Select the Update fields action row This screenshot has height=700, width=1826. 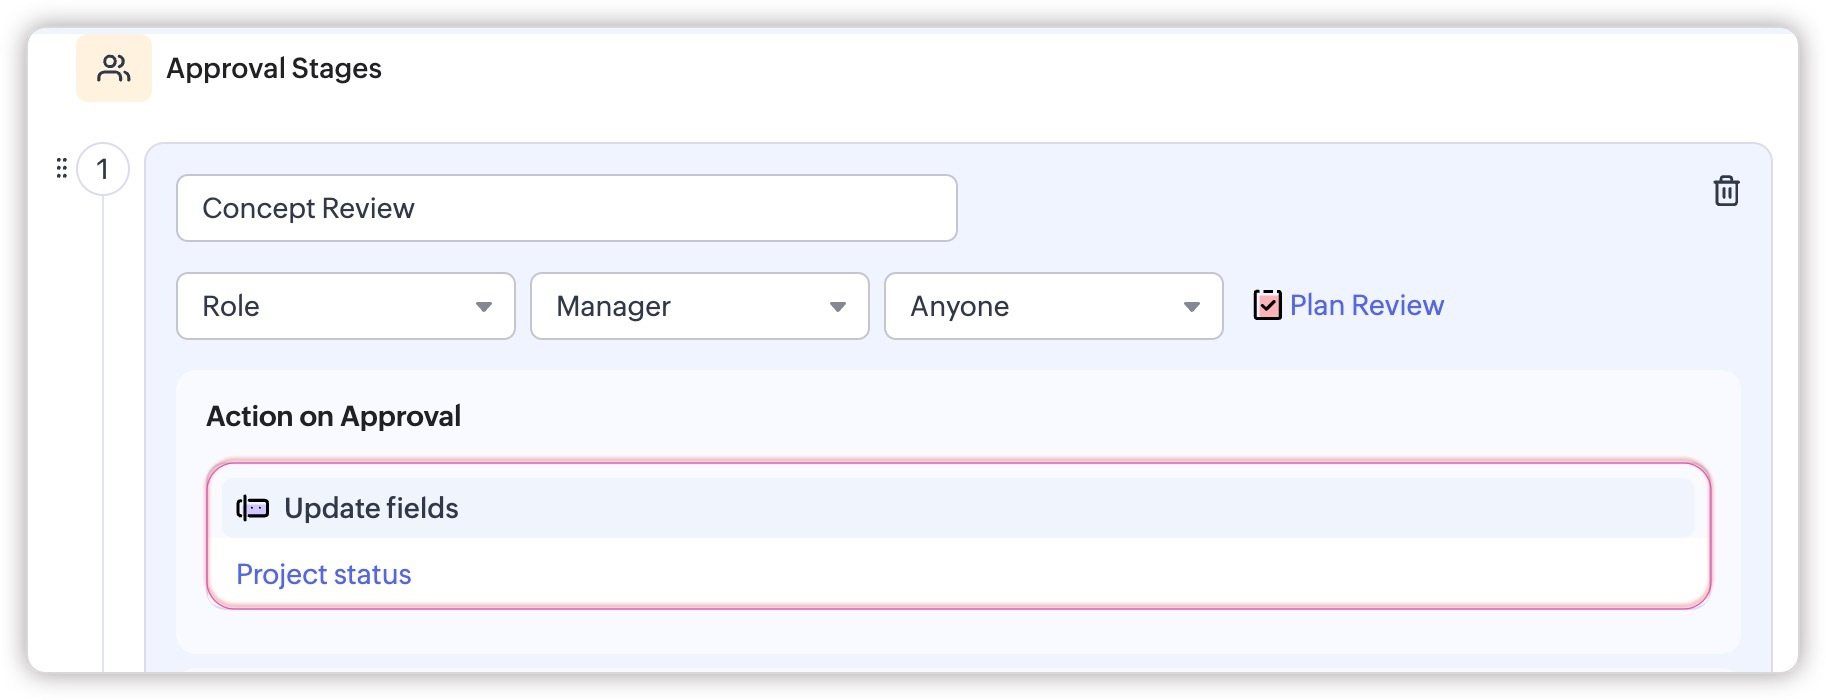(x=958, y=508)
